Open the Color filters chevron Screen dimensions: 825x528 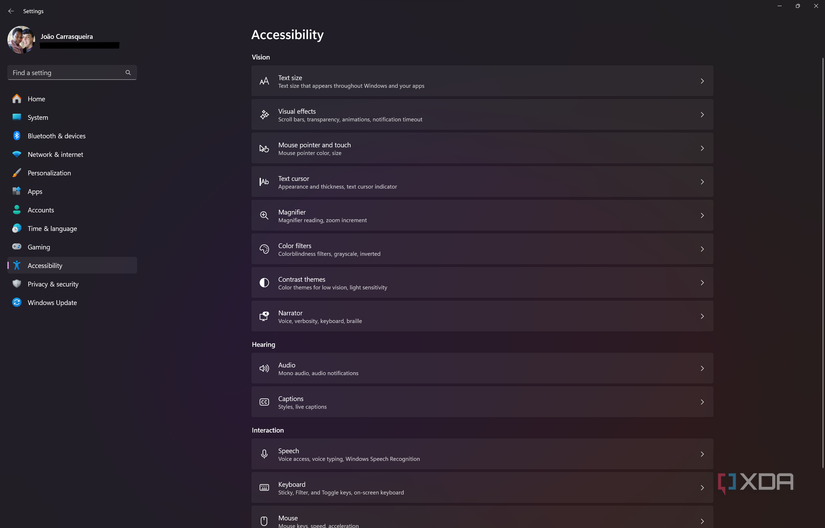702,249
